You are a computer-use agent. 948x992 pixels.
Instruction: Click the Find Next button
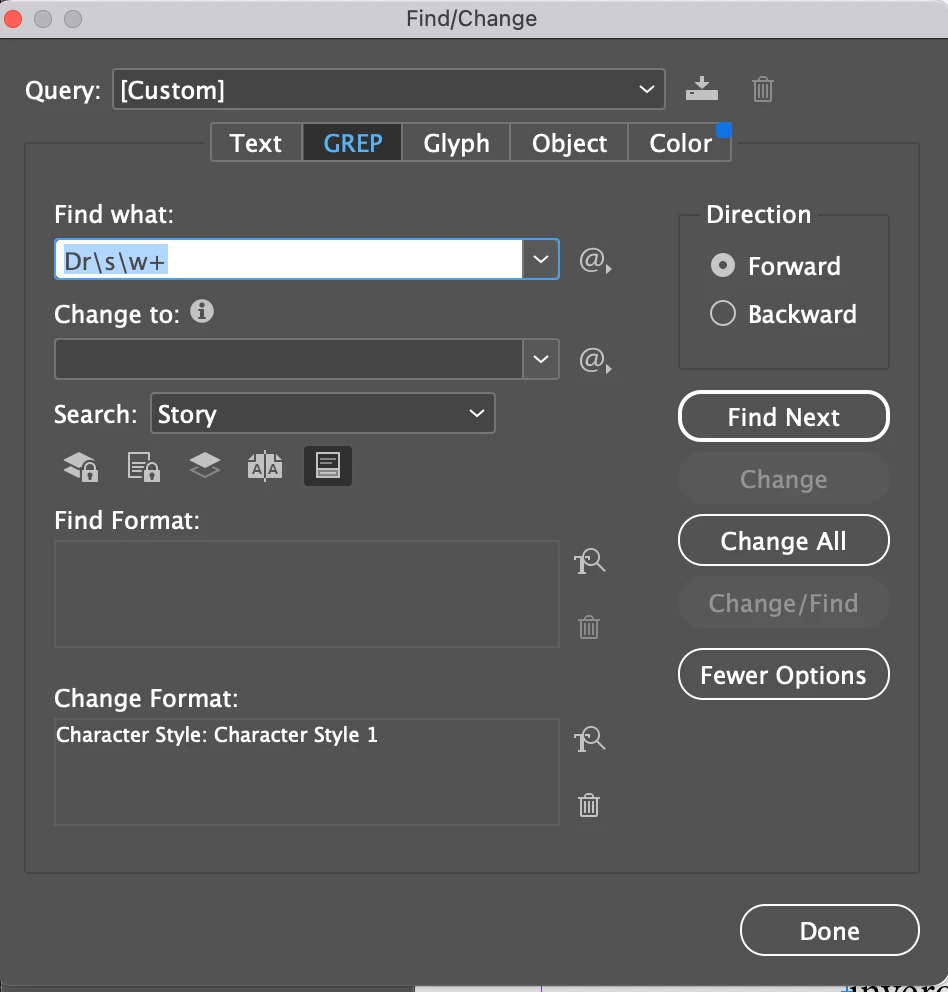(783, 416)
